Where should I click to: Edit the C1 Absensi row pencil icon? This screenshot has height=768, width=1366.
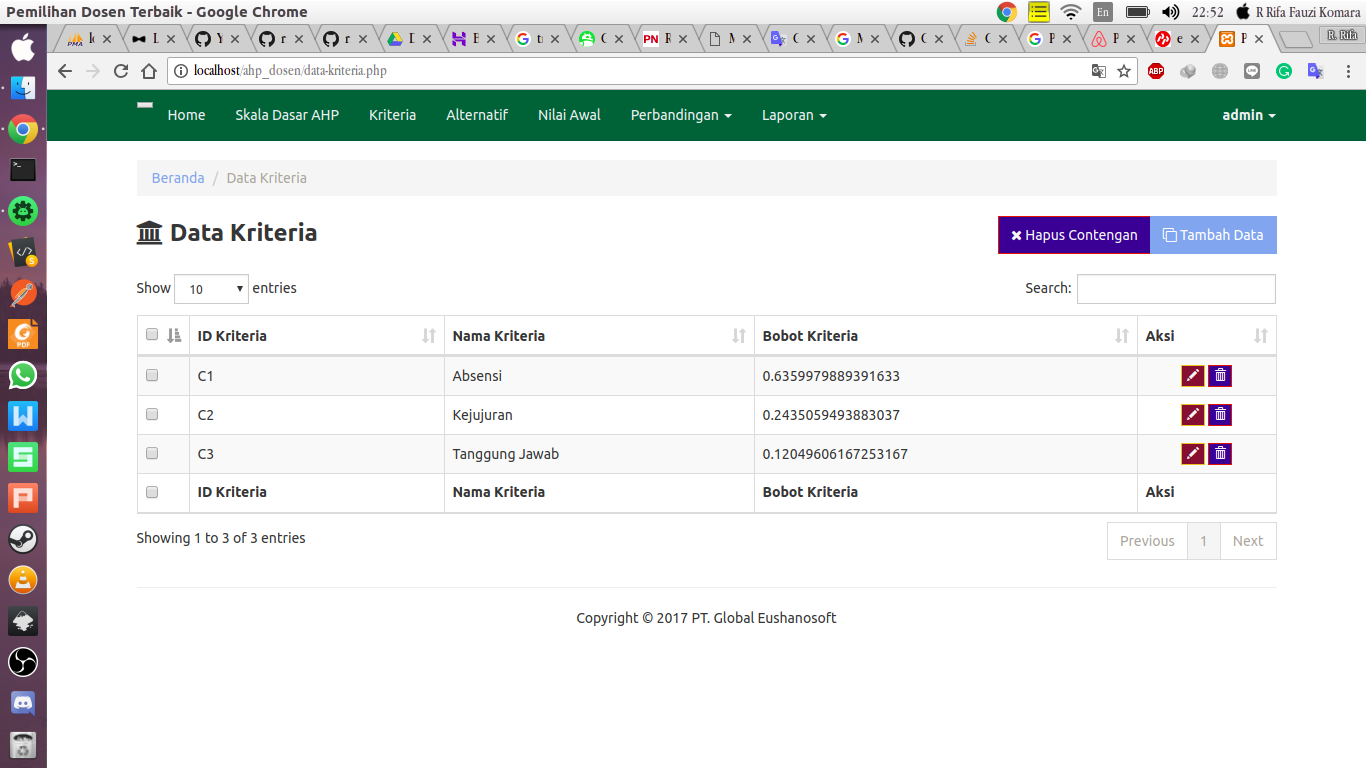point(1193,376)
